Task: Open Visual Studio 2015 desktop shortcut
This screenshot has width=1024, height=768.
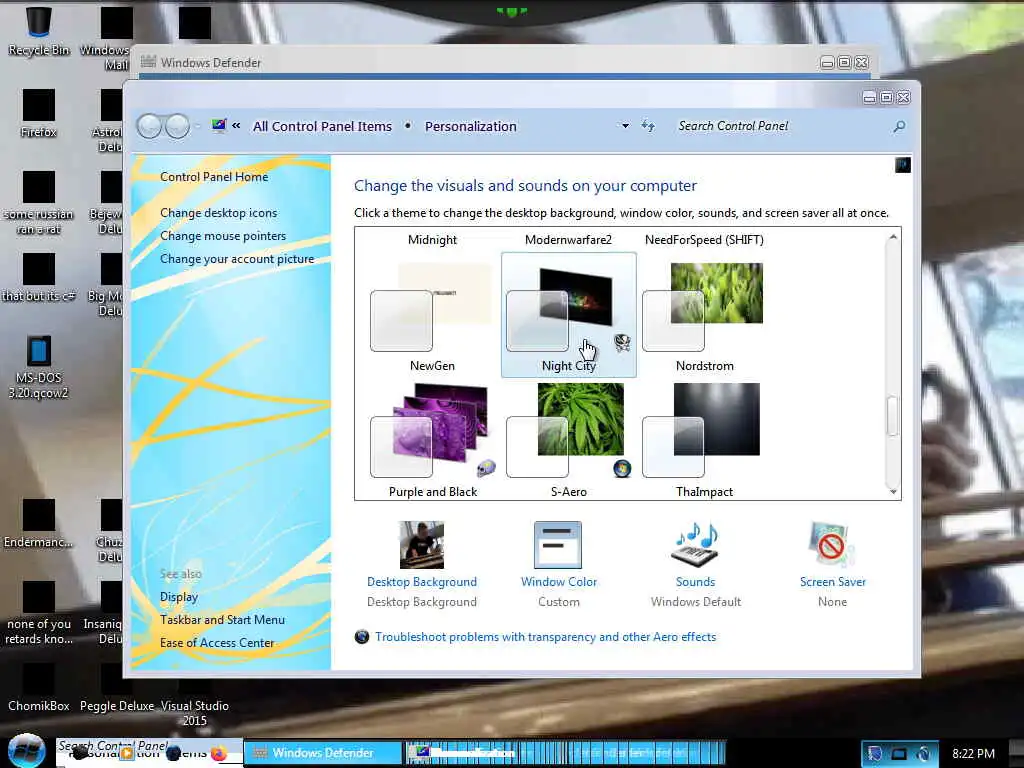Action: tap(195, 696)
